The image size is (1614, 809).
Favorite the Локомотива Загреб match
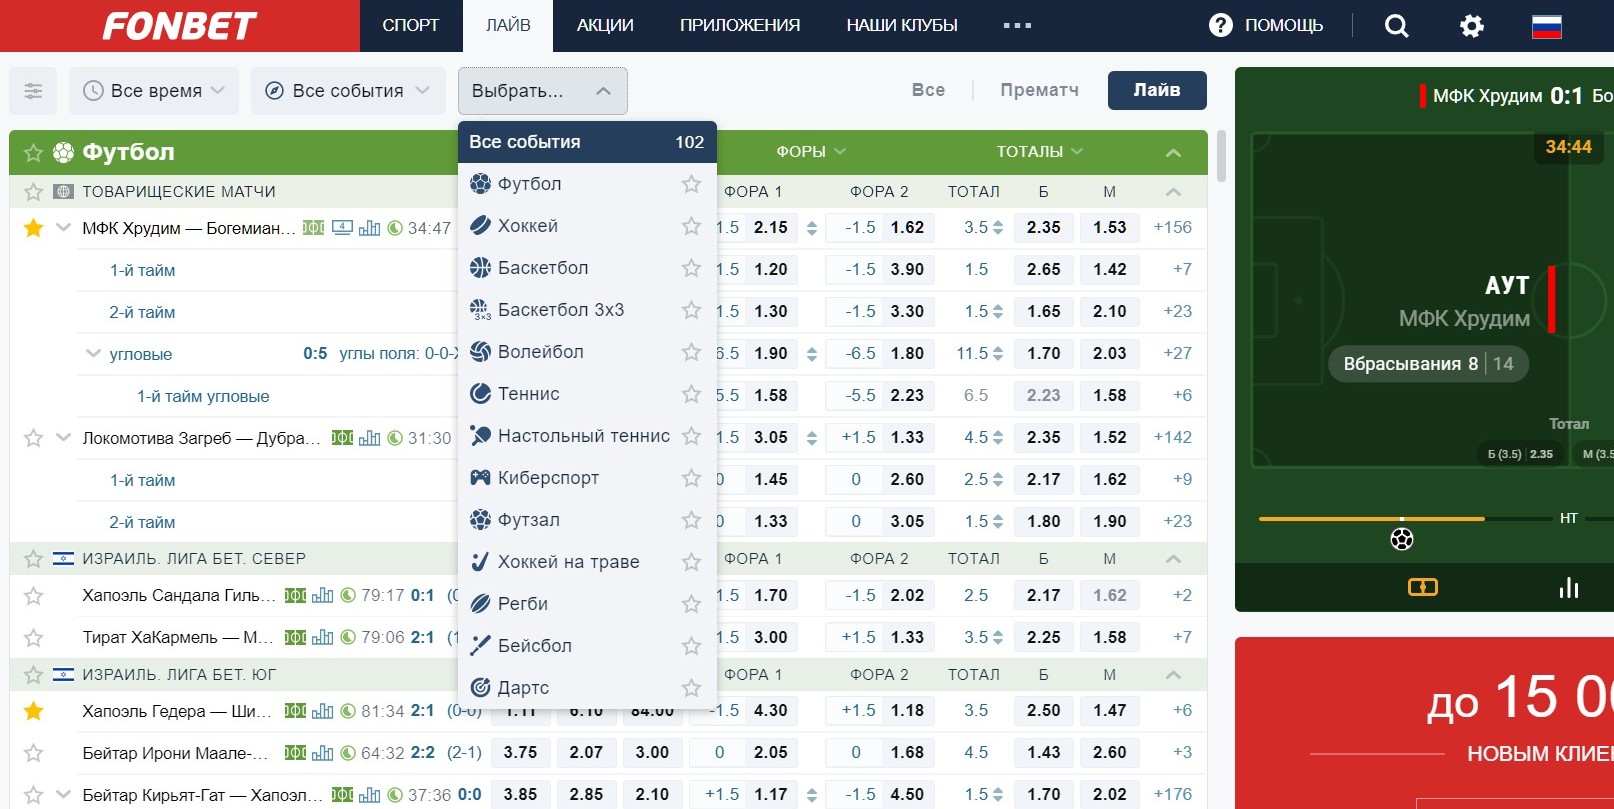pyautogui.click(x=33, y=438)
